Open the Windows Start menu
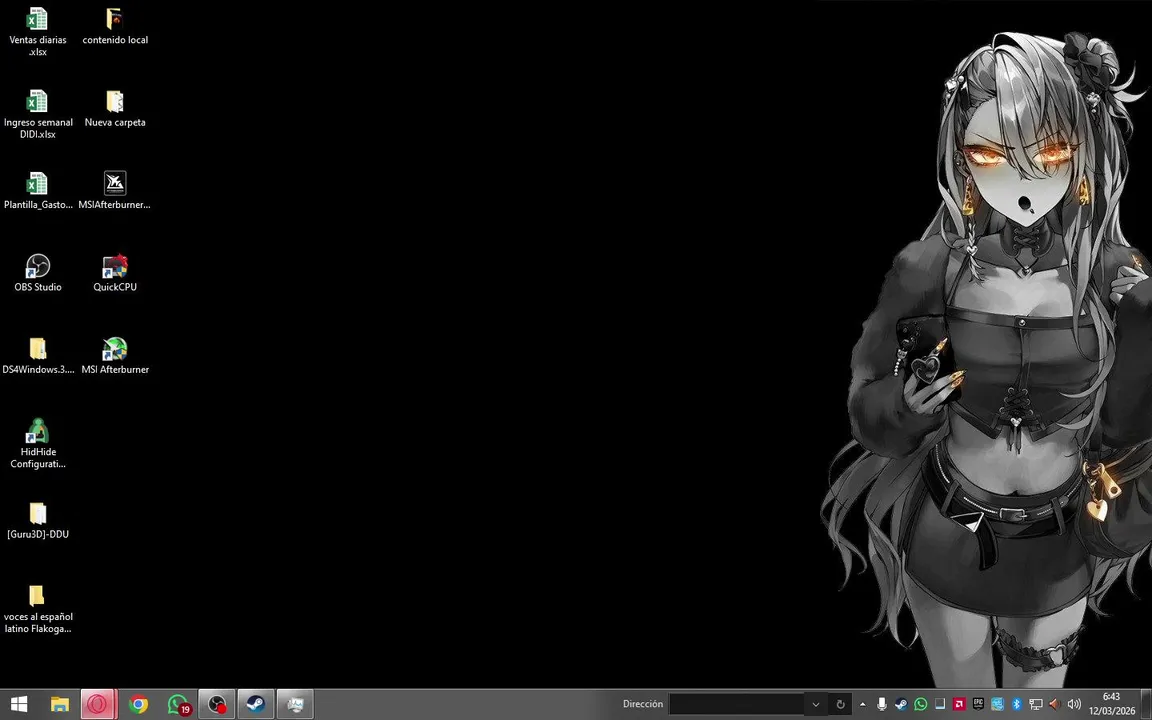Screen dimensions: 1152x720 click(x=19, y=705)
